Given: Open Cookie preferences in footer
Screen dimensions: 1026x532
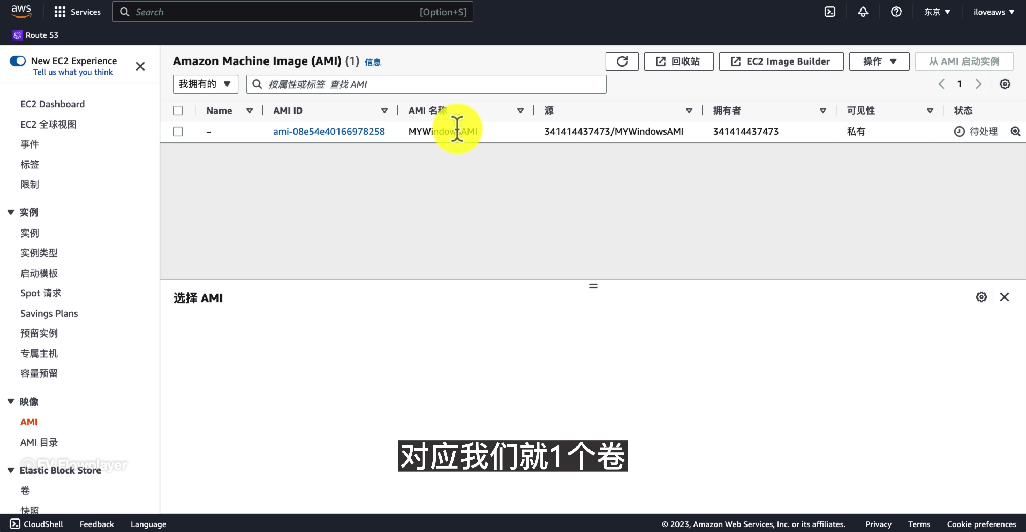Looking at the screenshot, I should click(982, 524).
